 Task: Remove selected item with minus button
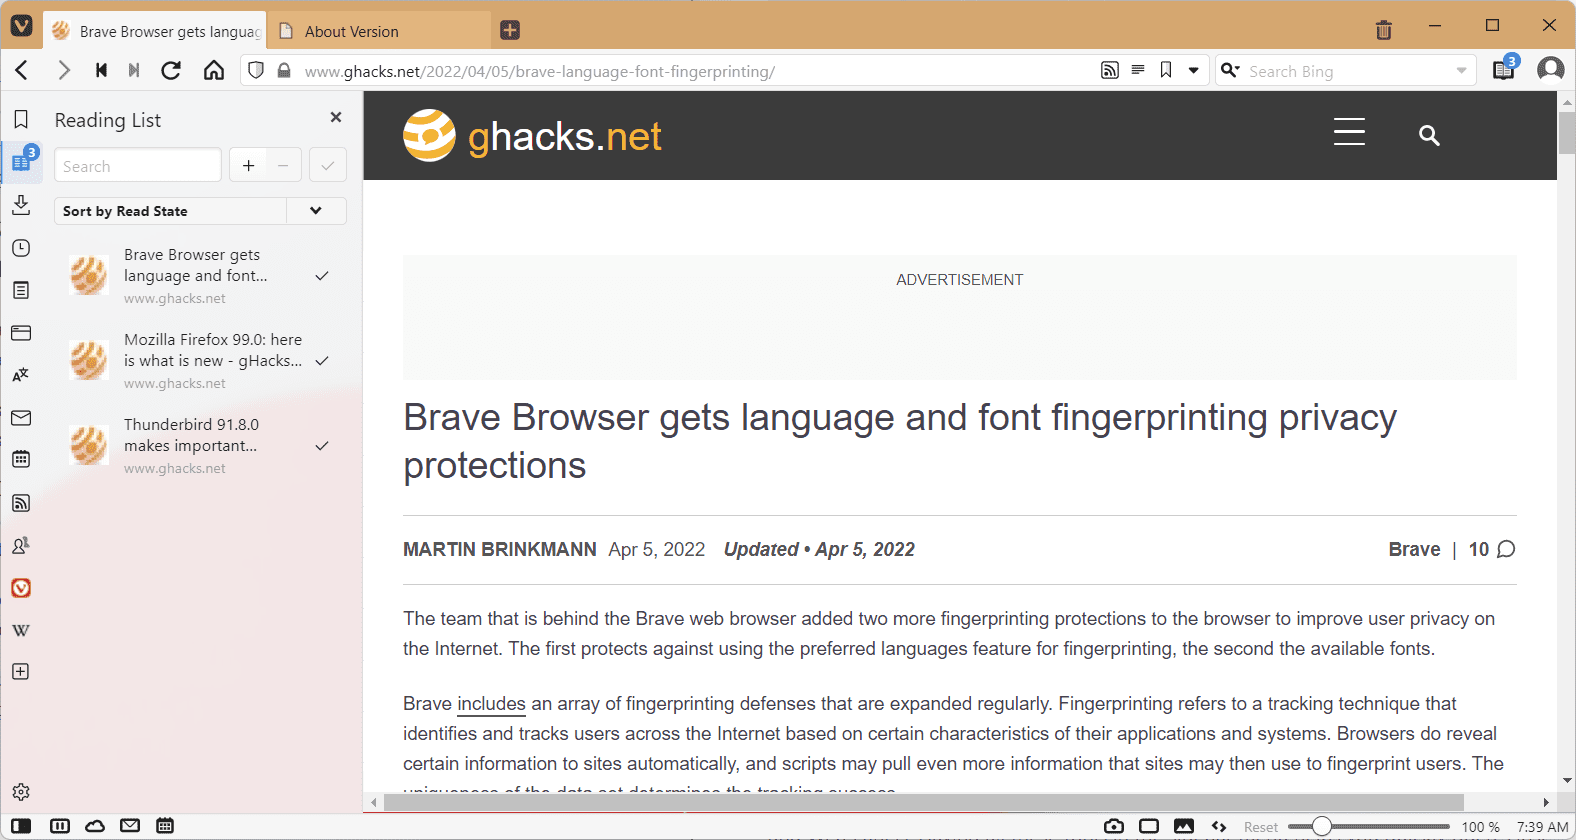pyautogui.click(x=284, y=165)
